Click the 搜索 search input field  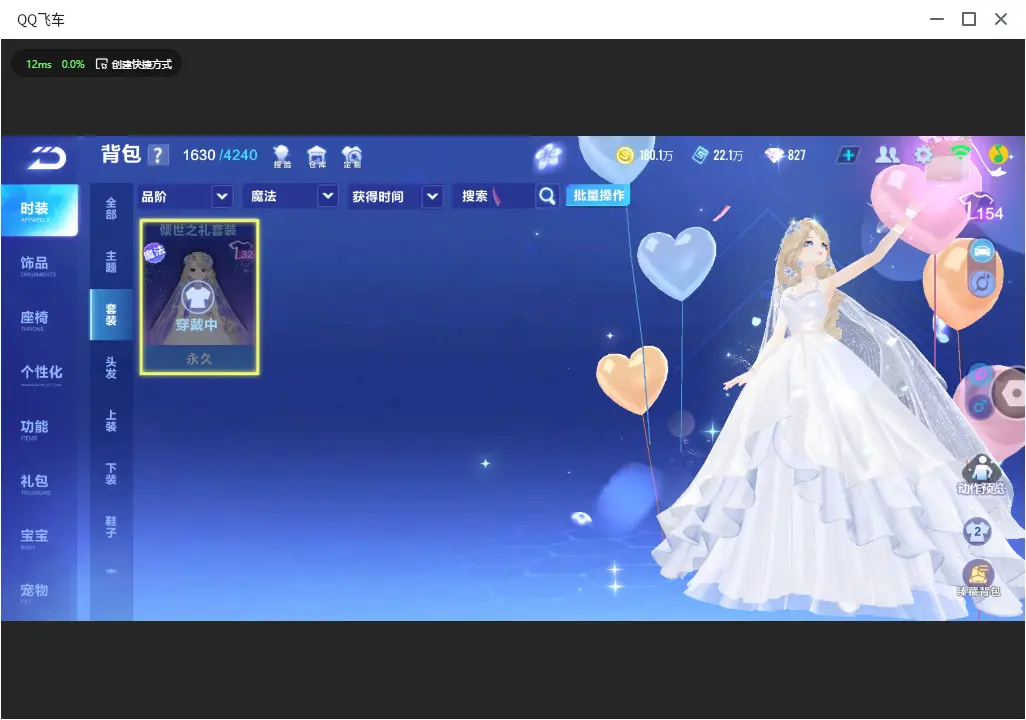click(x=494, y=196)
